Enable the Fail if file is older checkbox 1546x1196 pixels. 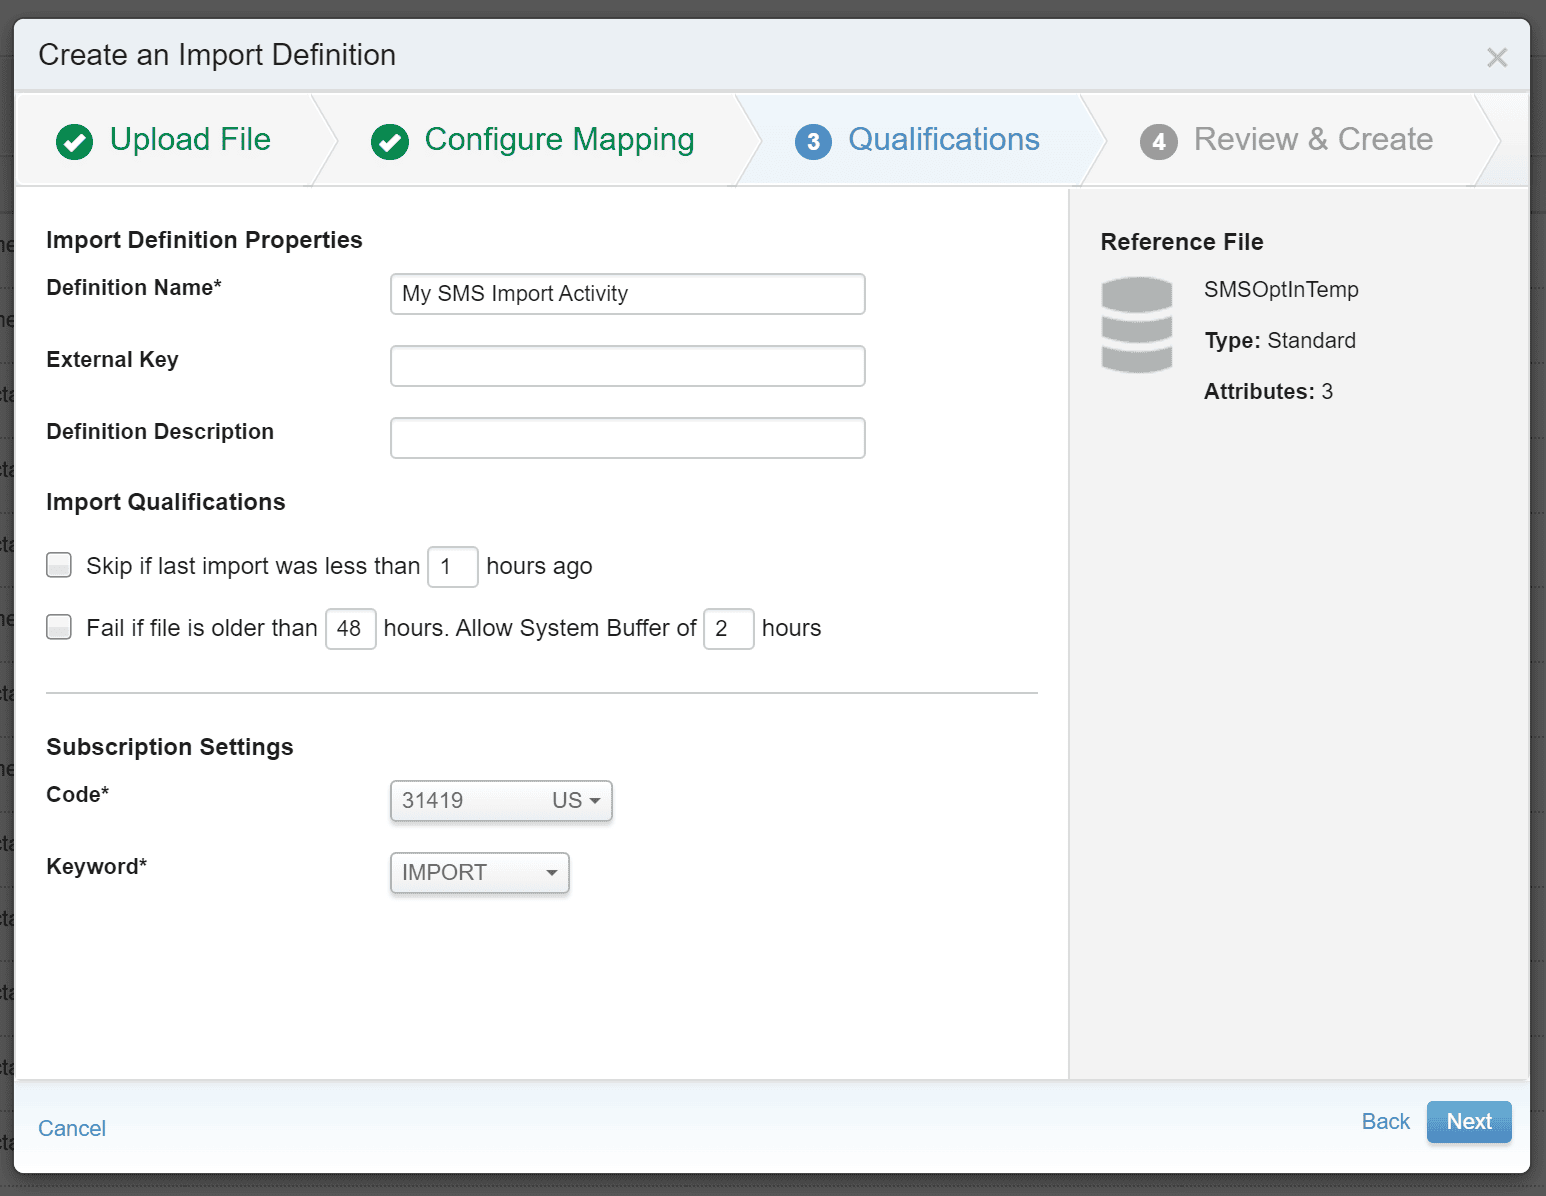59,628
